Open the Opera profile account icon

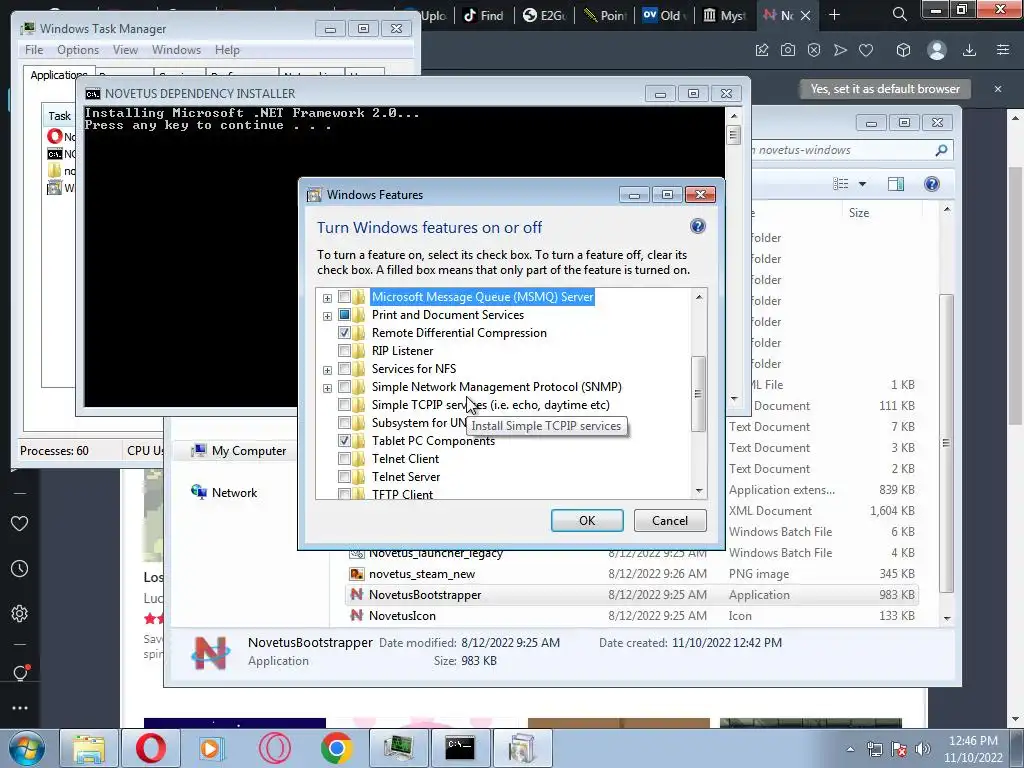[936, 50]
